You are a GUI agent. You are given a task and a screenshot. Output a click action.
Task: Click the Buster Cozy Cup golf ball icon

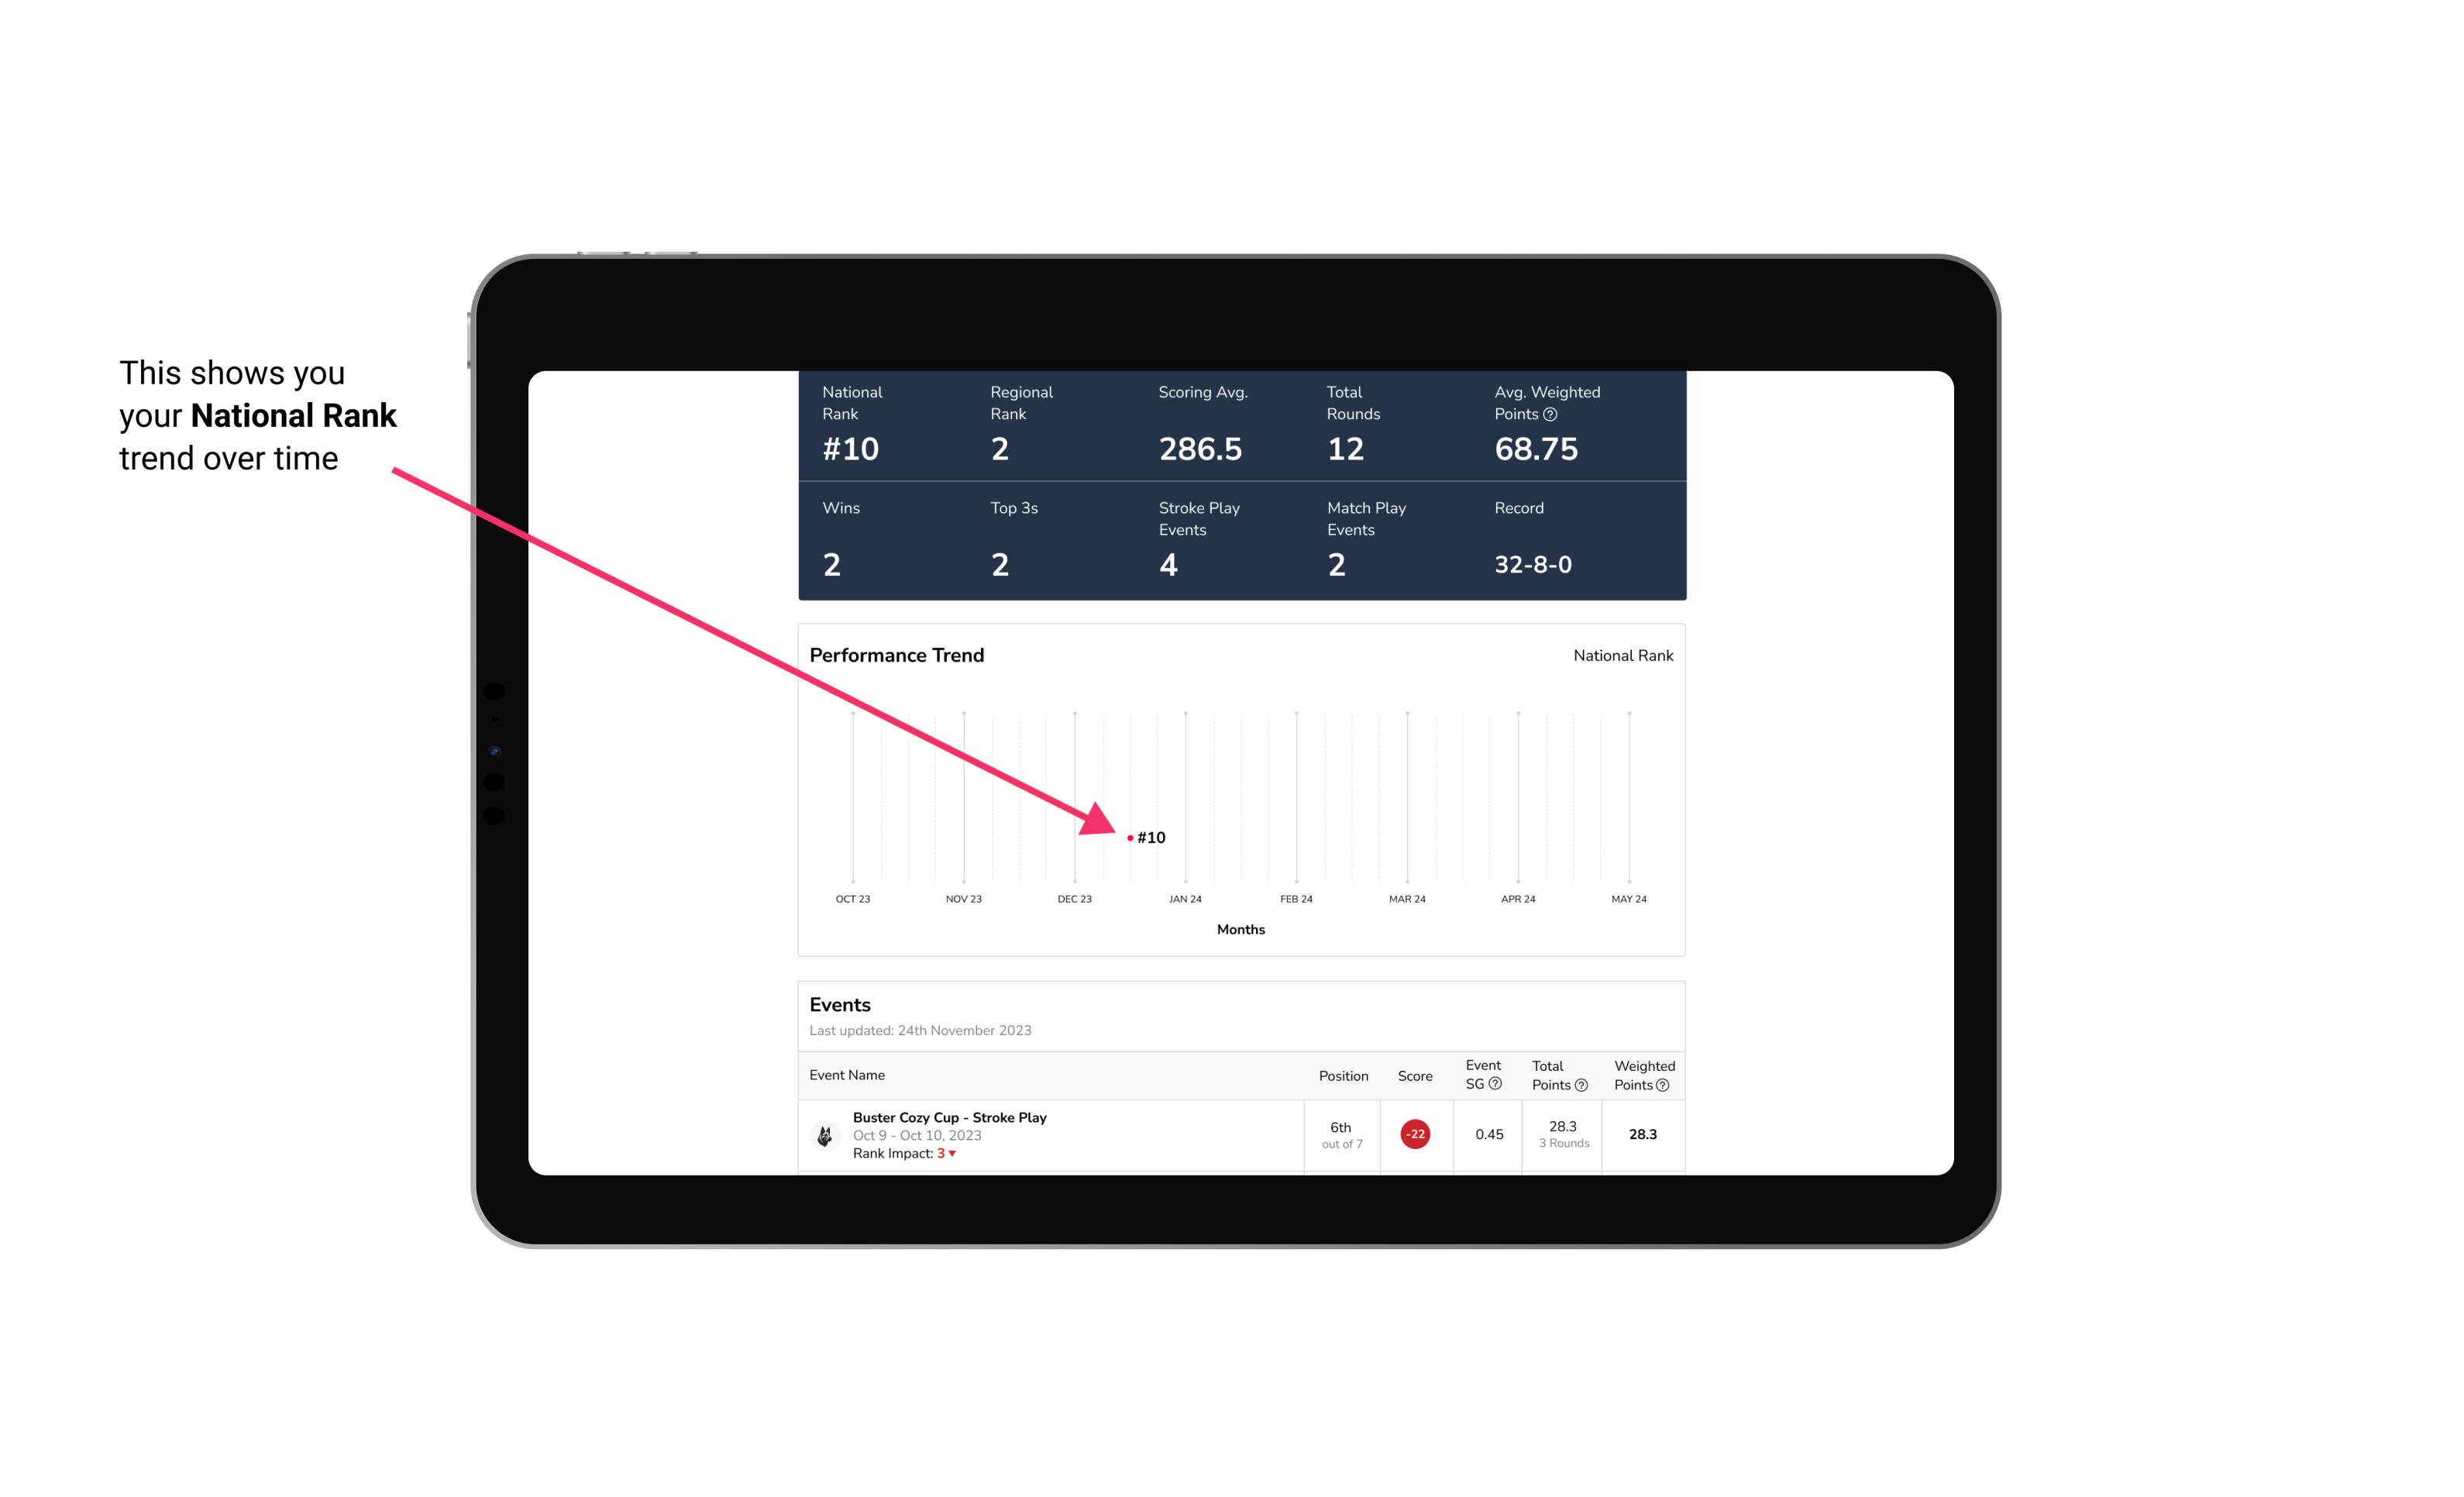[x=825, y=1133]
